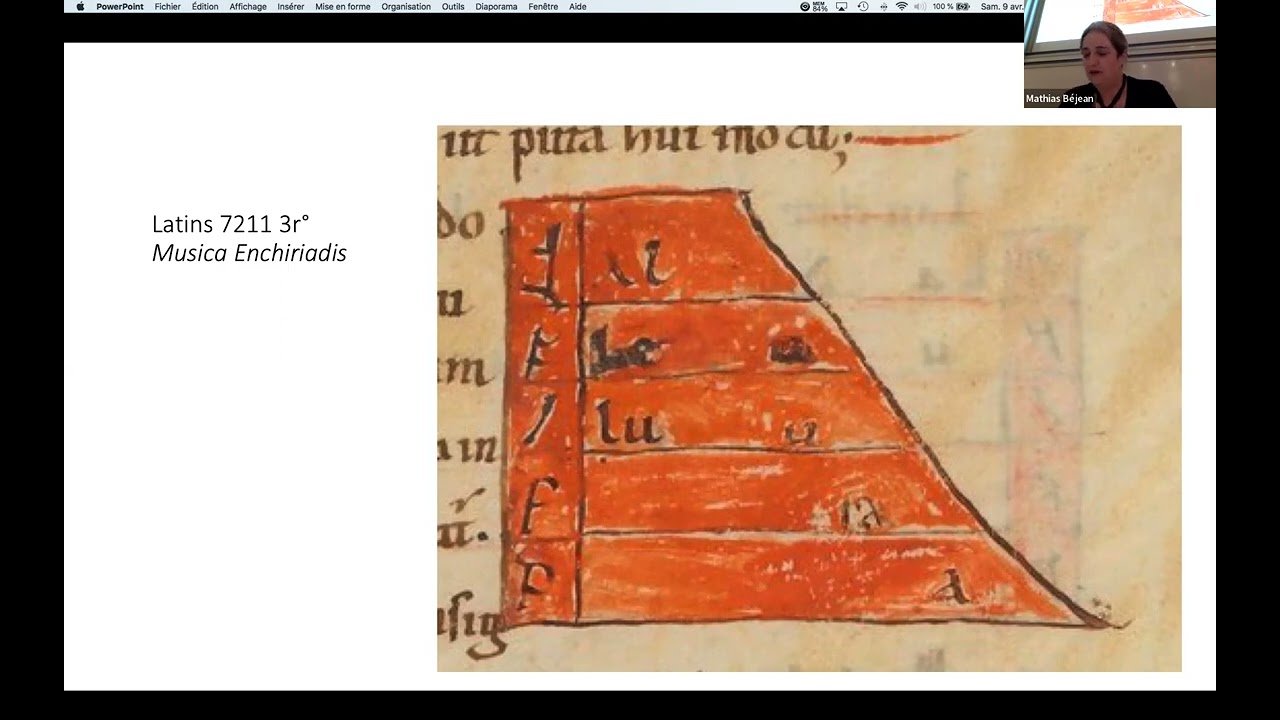Open the sound volume menu
The height and width of the screenshot is (720, 1280).
pyautogui.click(x=920, y=6)
